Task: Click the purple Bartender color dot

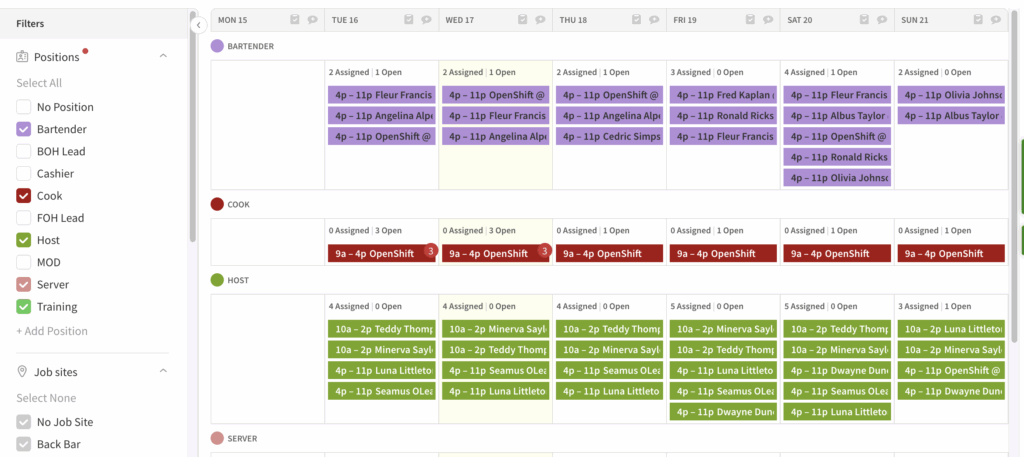Action: (217, 46)
